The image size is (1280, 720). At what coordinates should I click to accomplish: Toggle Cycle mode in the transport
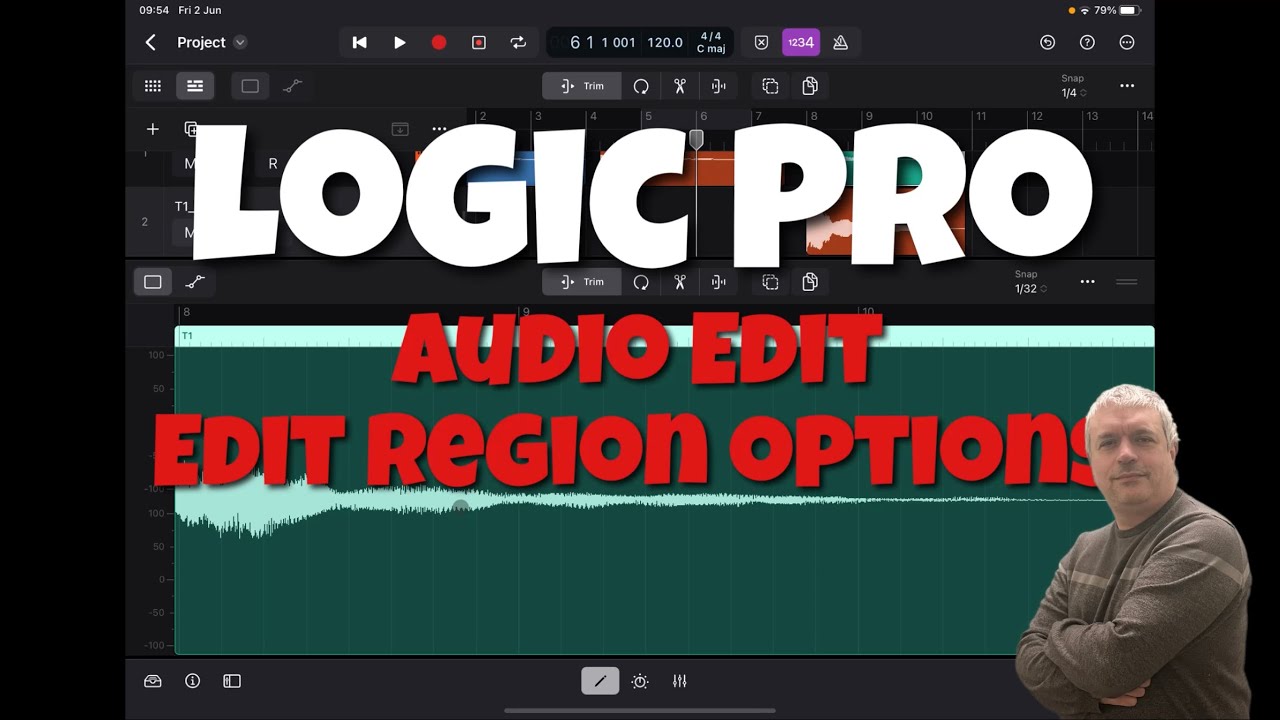tap(518, 42)
